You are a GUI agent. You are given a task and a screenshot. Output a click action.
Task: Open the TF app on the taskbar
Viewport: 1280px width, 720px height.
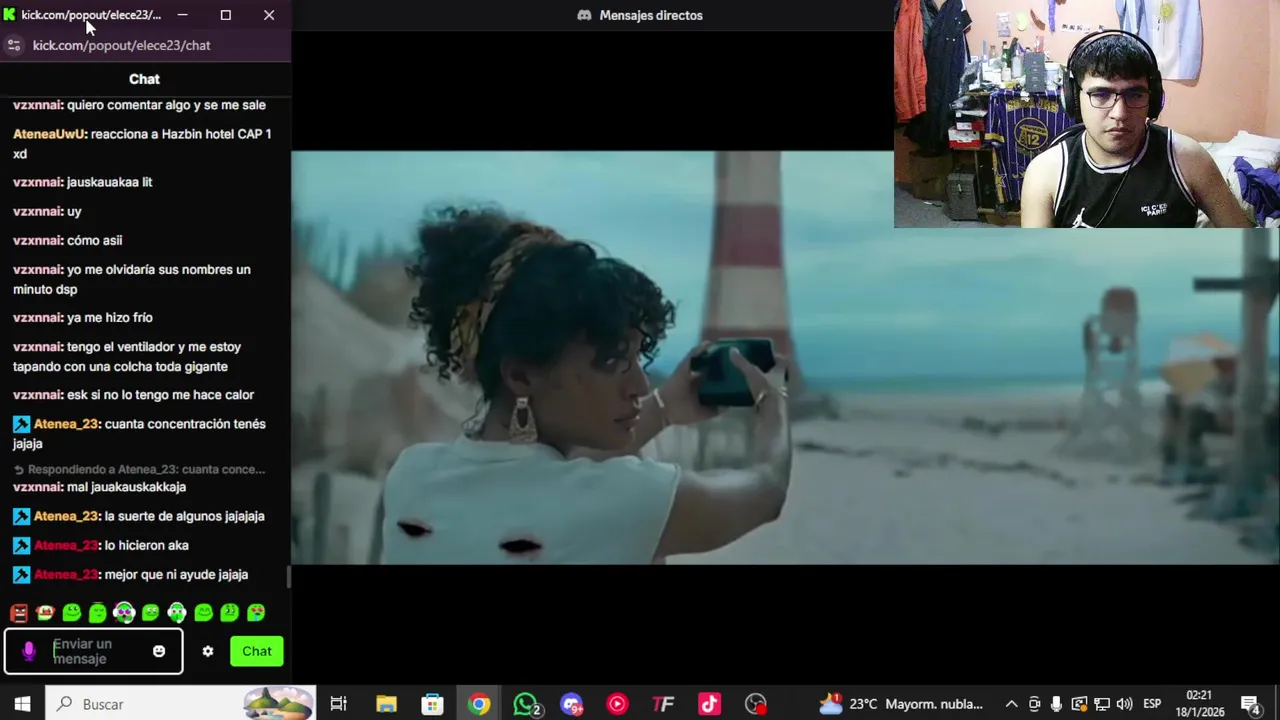pos(663,704)
